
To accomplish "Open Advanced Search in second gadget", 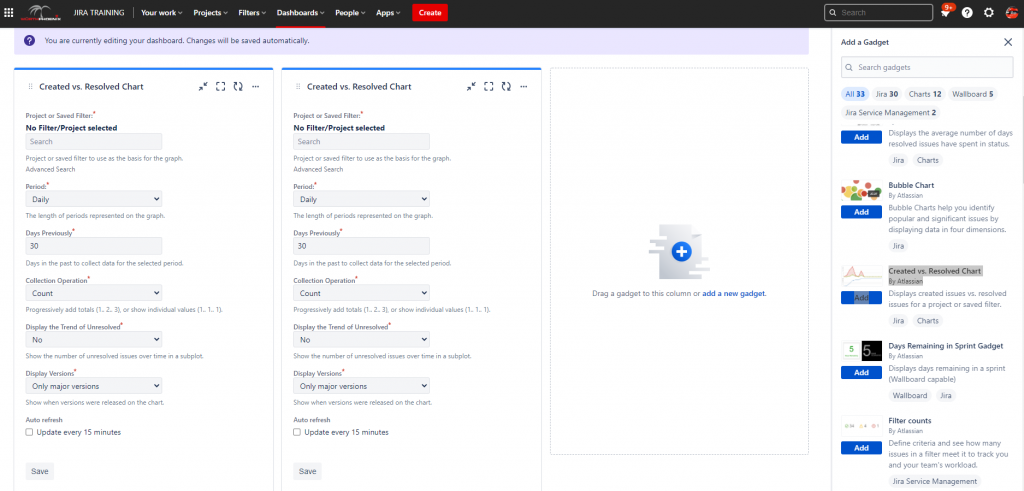I will click(x=318, y=169).
